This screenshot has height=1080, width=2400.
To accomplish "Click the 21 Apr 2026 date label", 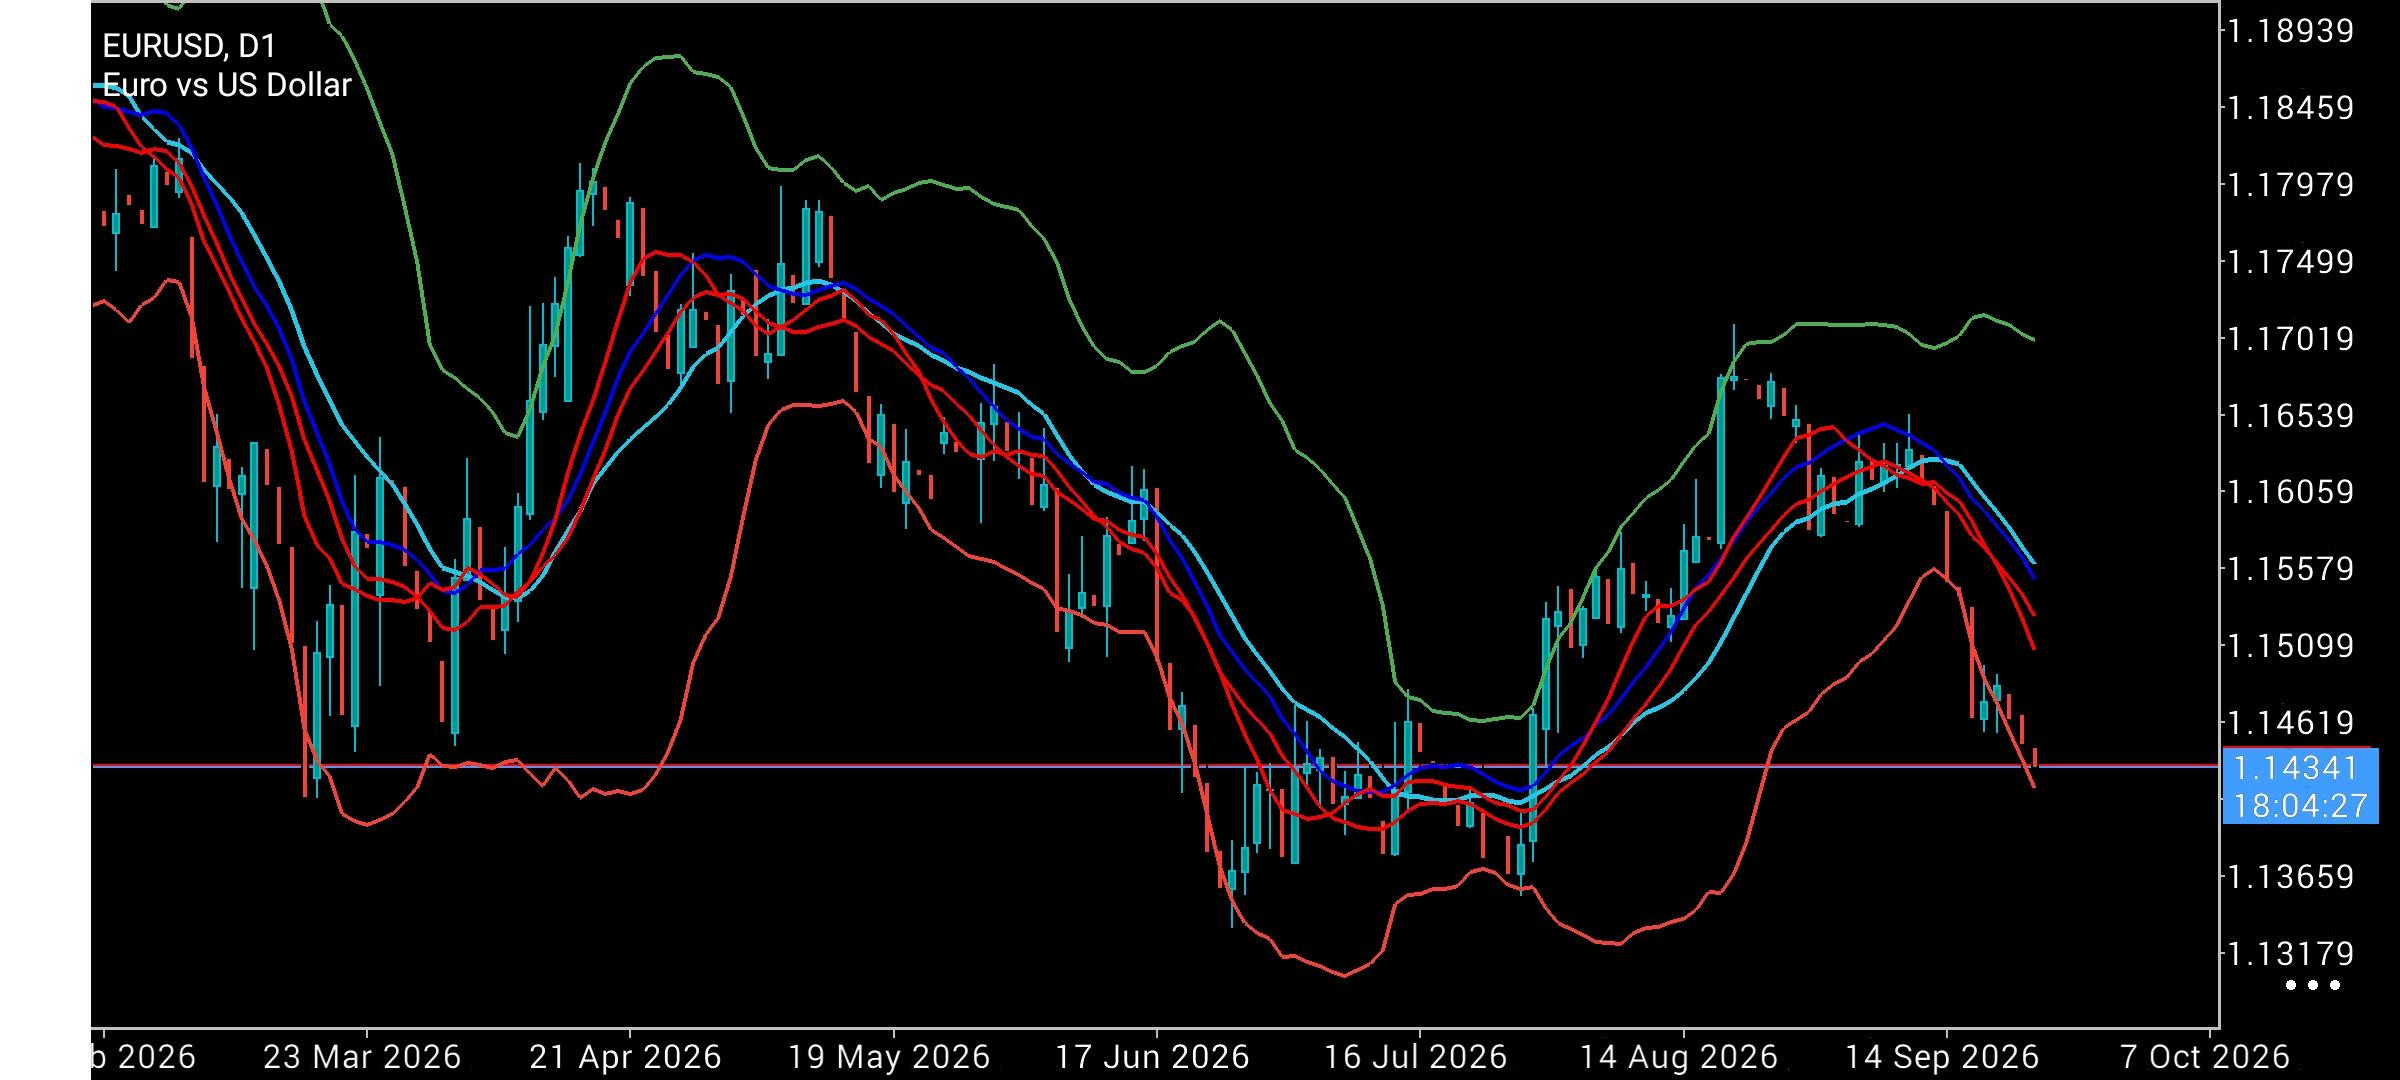I will (x=625, y=1057).
